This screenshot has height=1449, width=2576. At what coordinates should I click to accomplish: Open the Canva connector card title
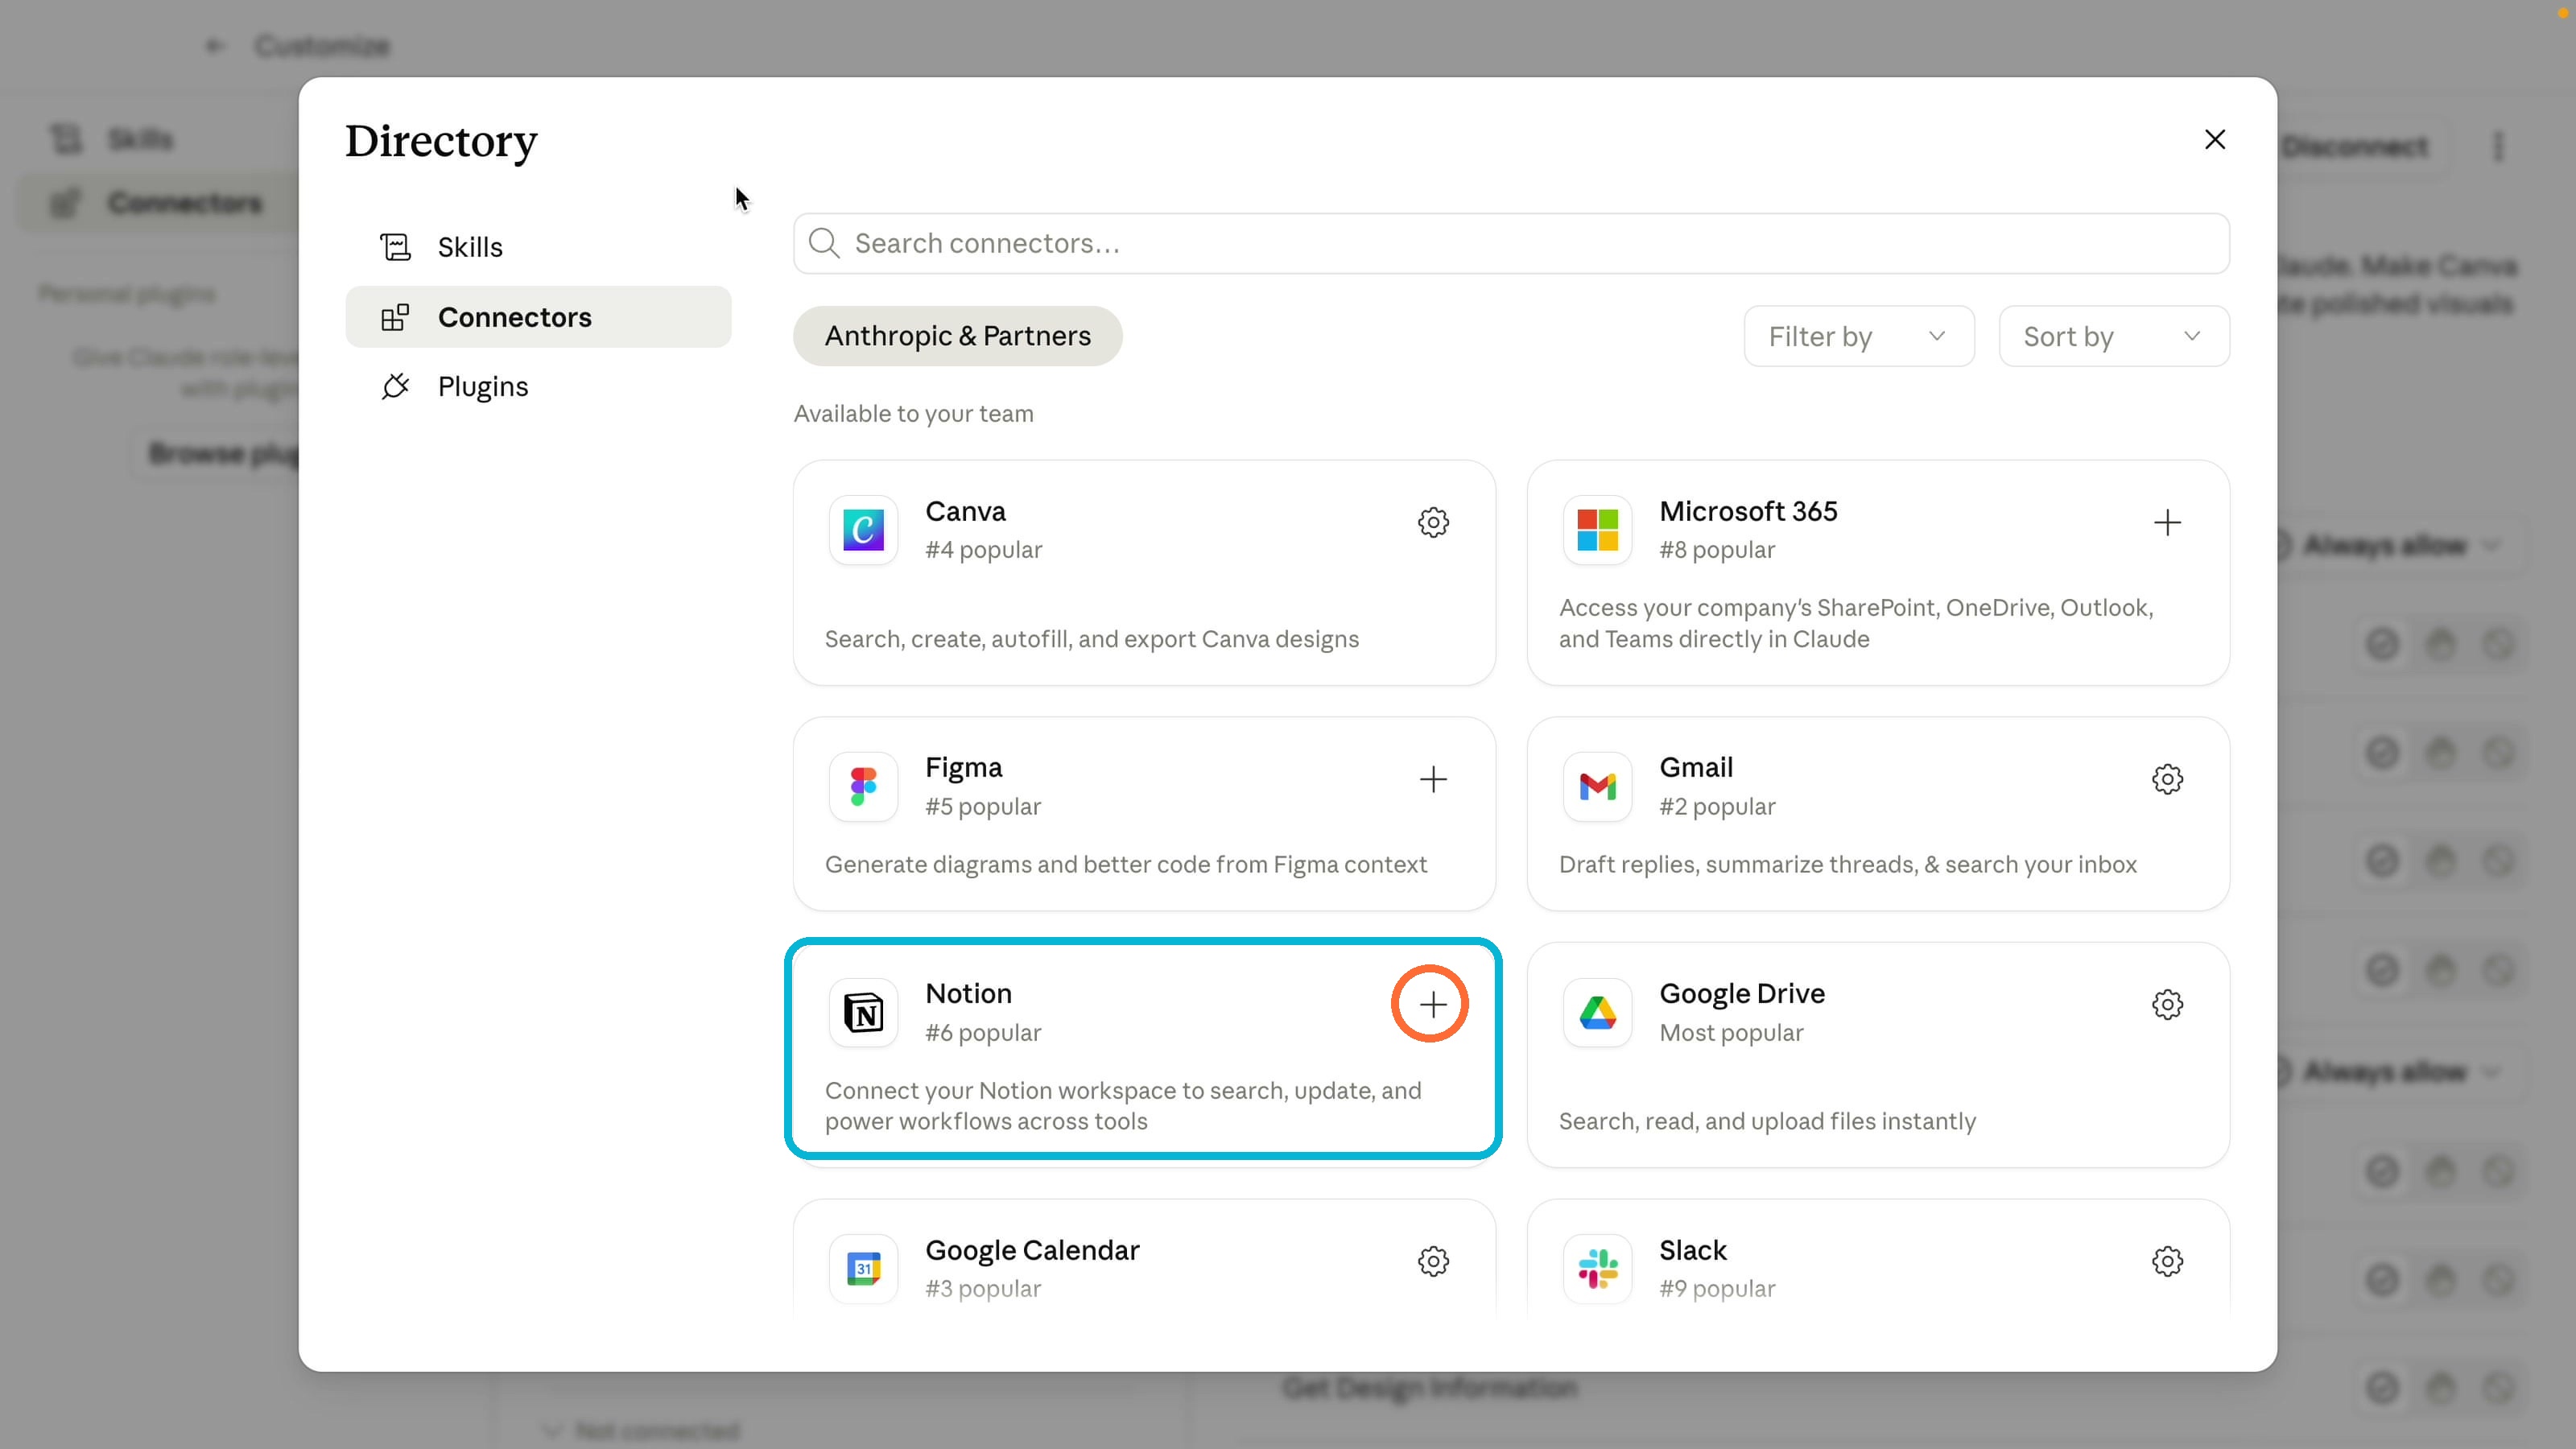coord(965,511)
